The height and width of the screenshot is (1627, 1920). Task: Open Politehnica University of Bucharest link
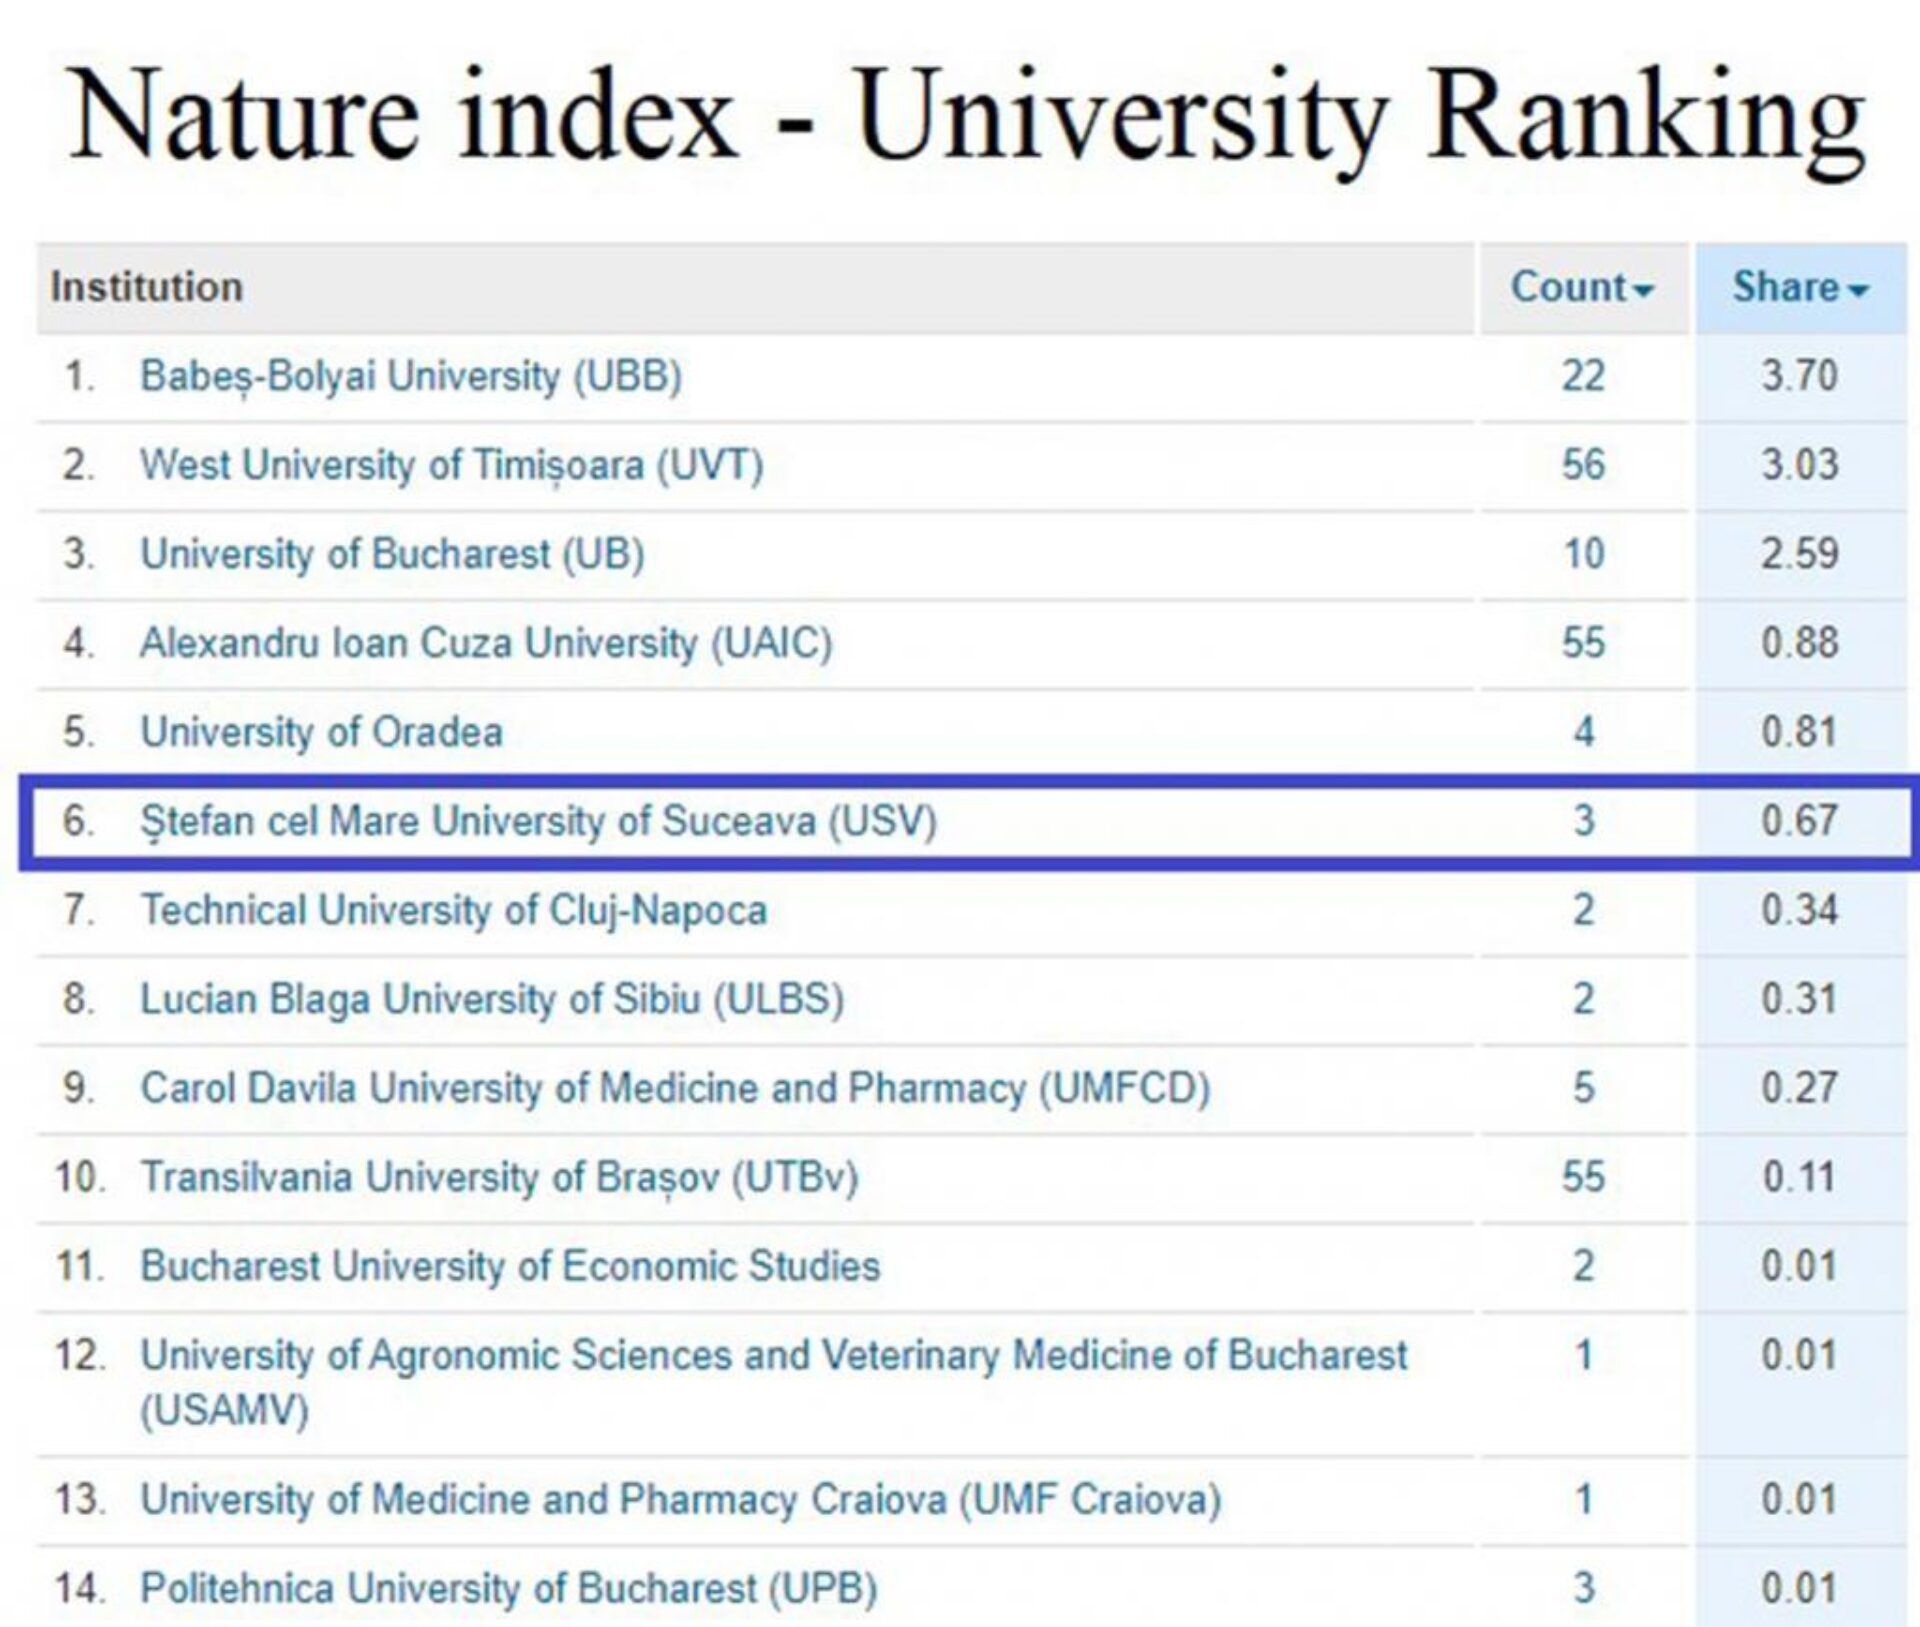pyautogui.click(x=508, y=1588)
